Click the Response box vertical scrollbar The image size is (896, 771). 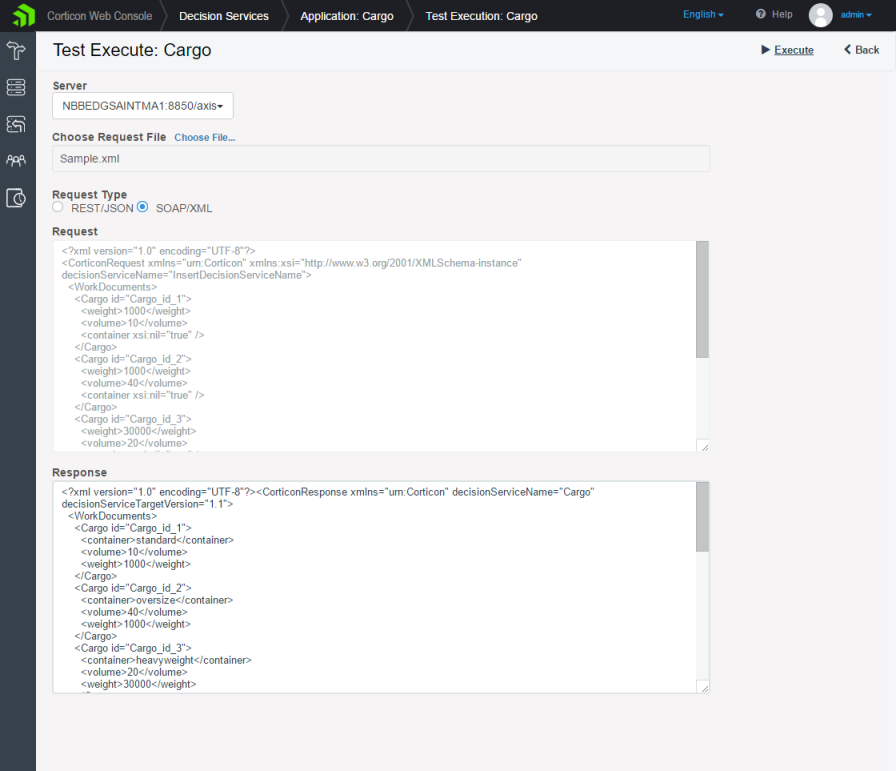pyautogui.click(x=702, y=517)
